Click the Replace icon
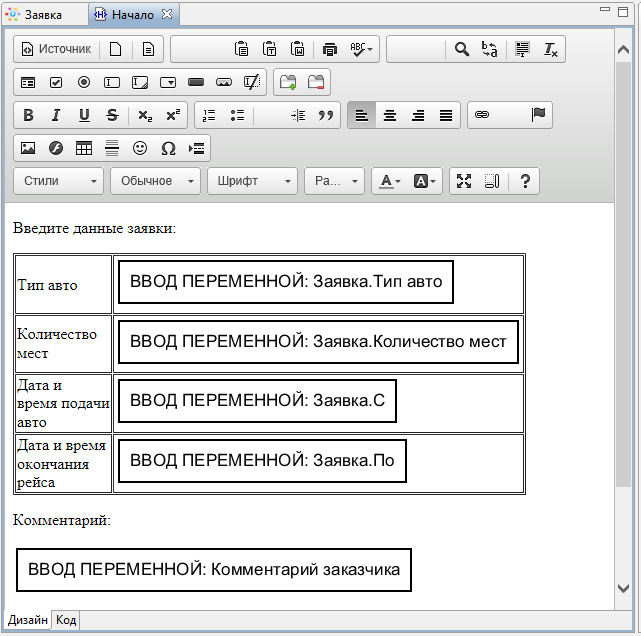 tap(490, 49)
